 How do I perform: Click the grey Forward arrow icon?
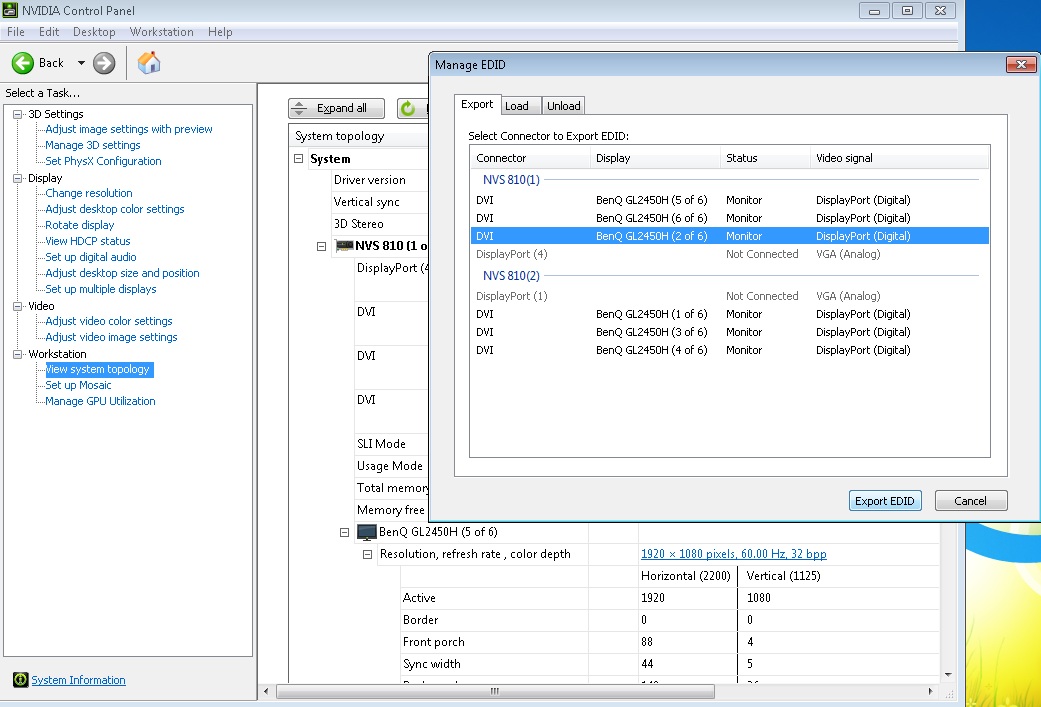coord(104,63)
